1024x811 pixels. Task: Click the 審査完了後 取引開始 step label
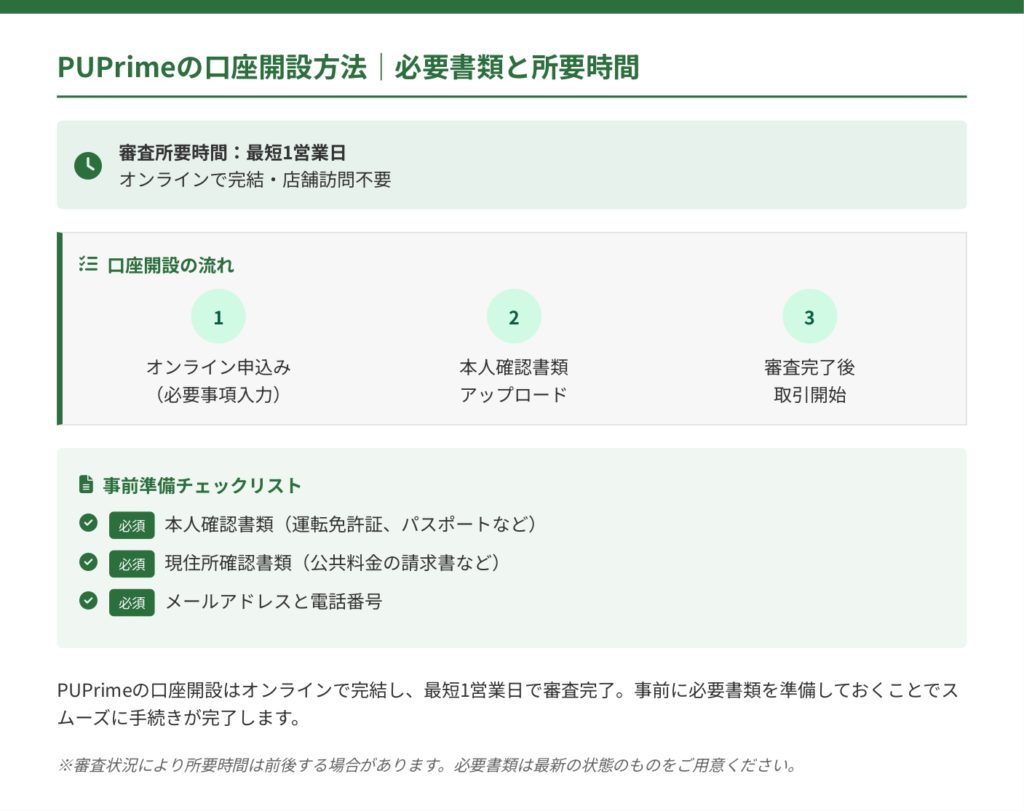point(809,381)
